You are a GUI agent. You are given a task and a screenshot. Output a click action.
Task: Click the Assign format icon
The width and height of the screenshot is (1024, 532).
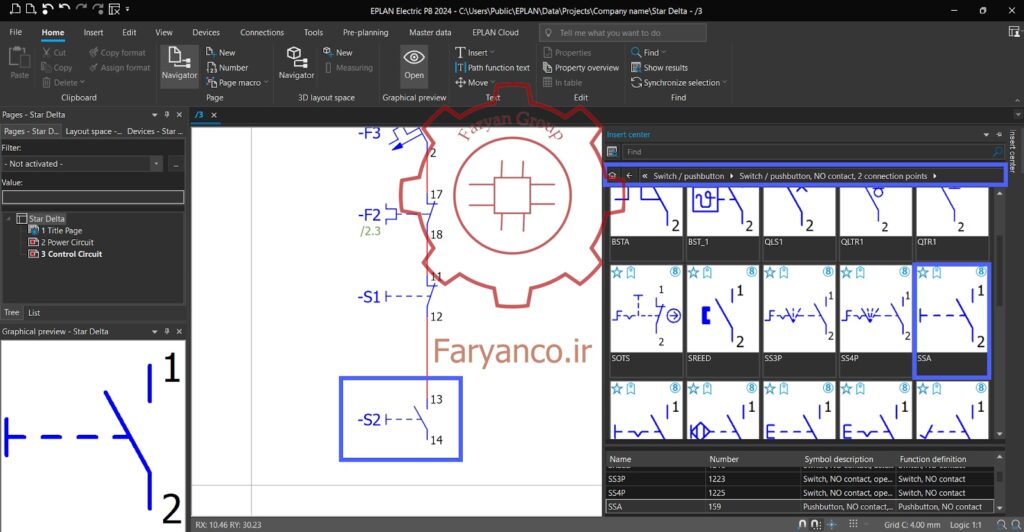tap(93, 67)
